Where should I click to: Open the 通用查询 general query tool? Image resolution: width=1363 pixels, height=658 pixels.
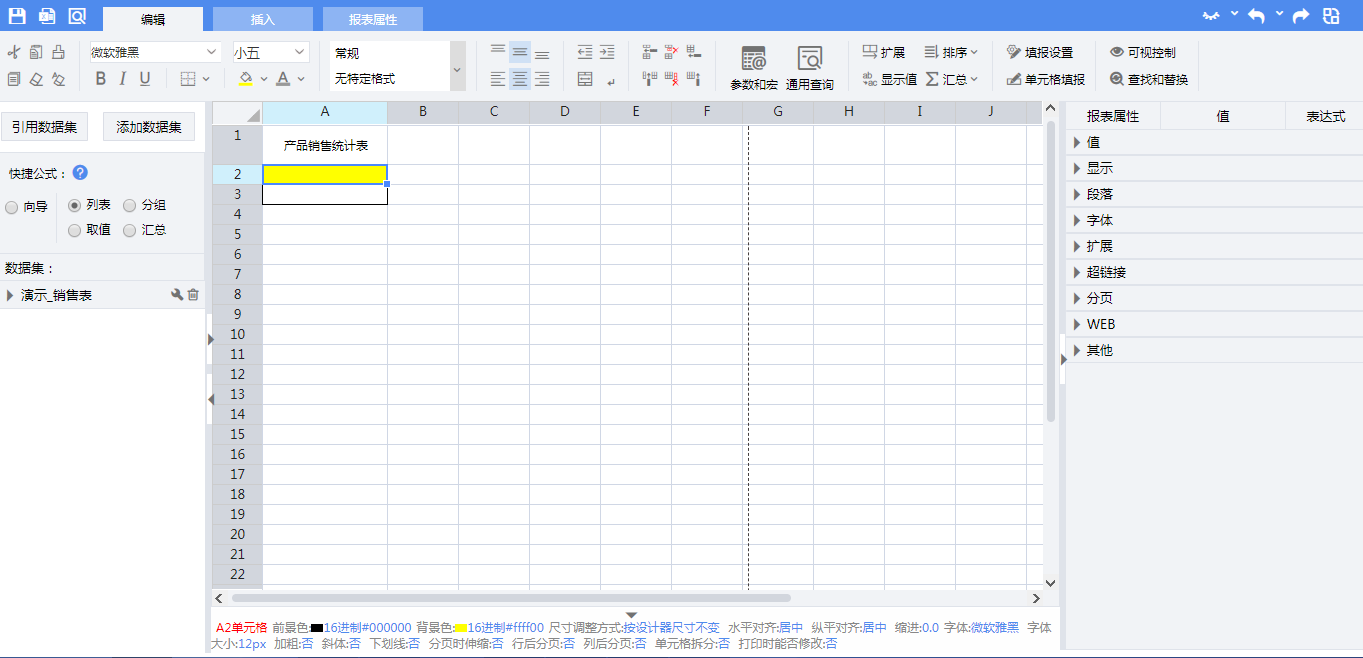[809, 67]
